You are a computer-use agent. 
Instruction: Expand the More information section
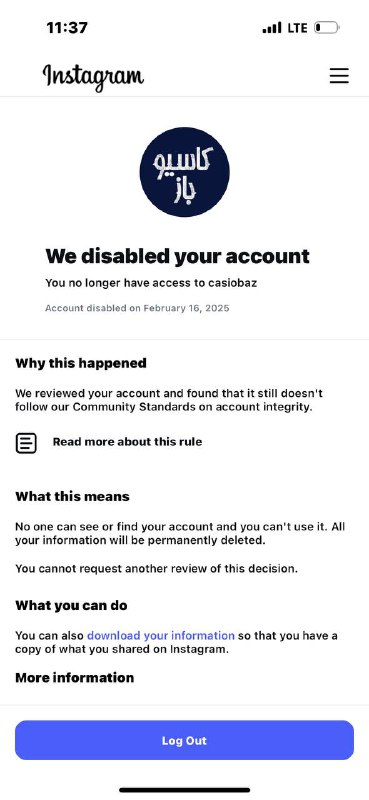click(75, 678)
